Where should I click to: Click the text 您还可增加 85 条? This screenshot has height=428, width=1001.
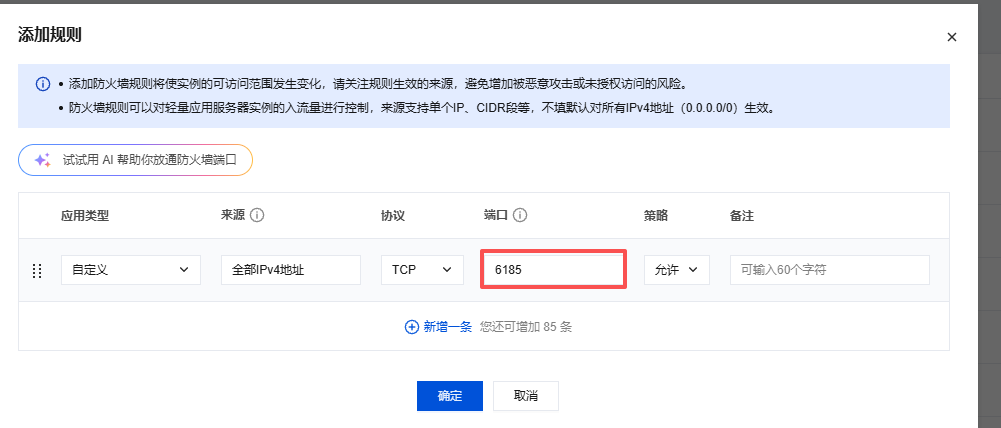tap(525, 327)
